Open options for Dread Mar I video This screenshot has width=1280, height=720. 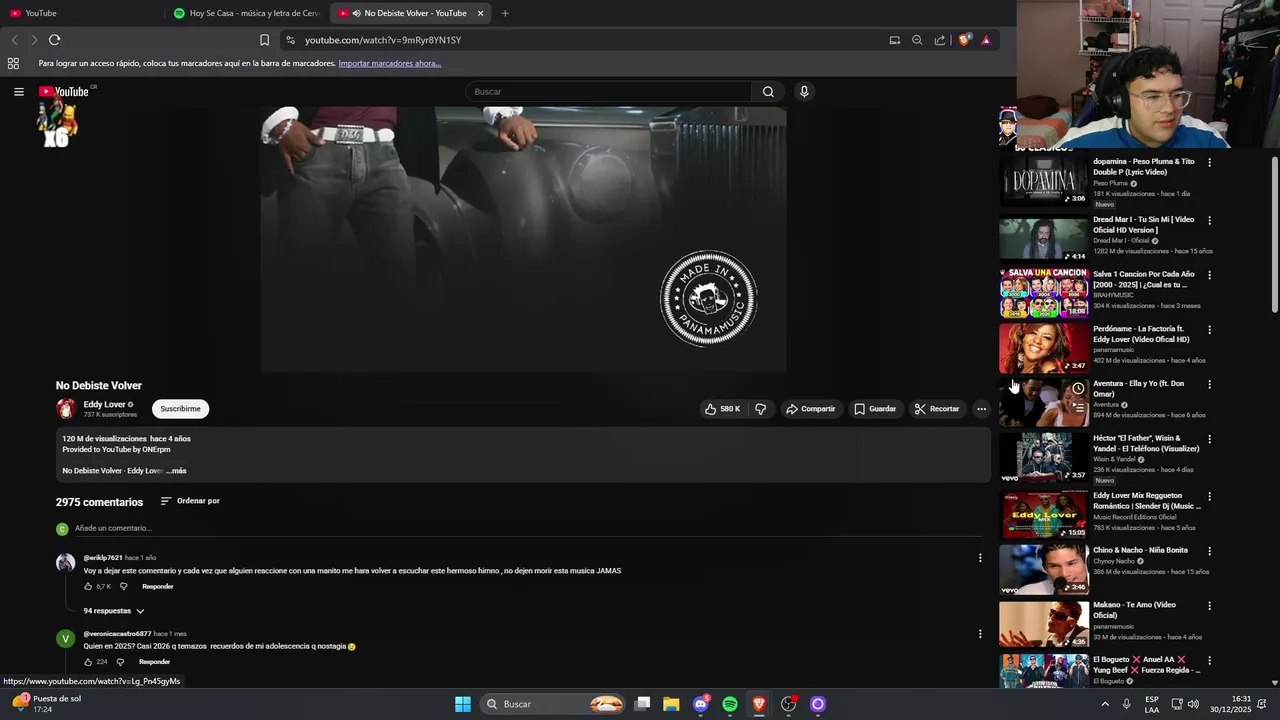[1209, 220]
